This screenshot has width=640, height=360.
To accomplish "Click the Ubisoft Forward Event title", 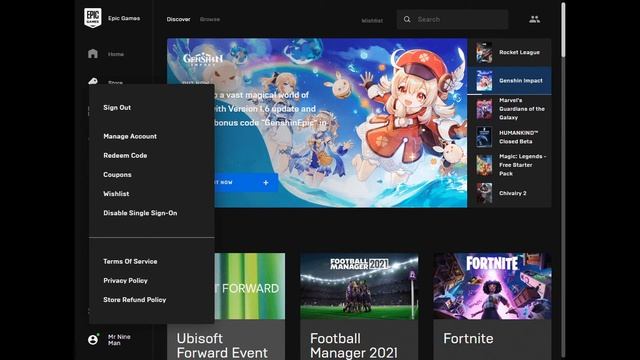I will 222,345.
